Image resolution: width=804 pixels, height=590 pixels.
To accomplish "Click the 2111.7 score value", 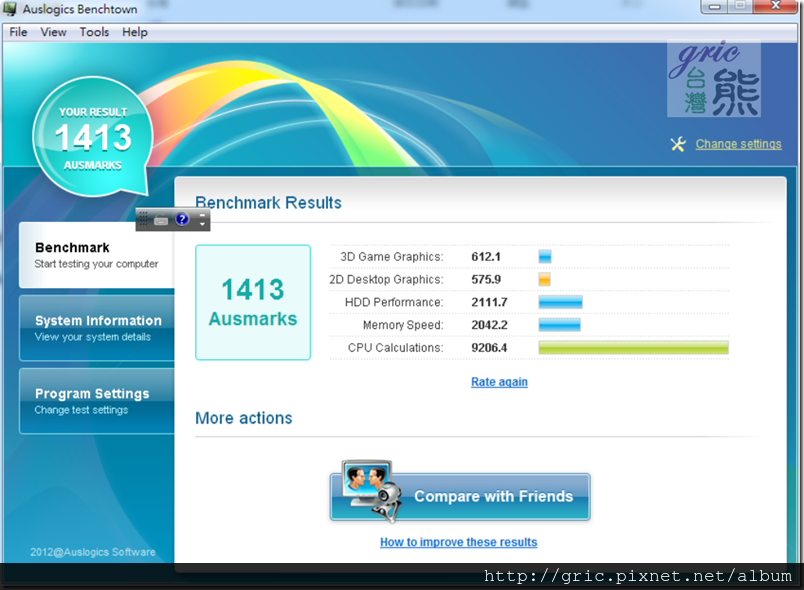I will click(489, 302).
